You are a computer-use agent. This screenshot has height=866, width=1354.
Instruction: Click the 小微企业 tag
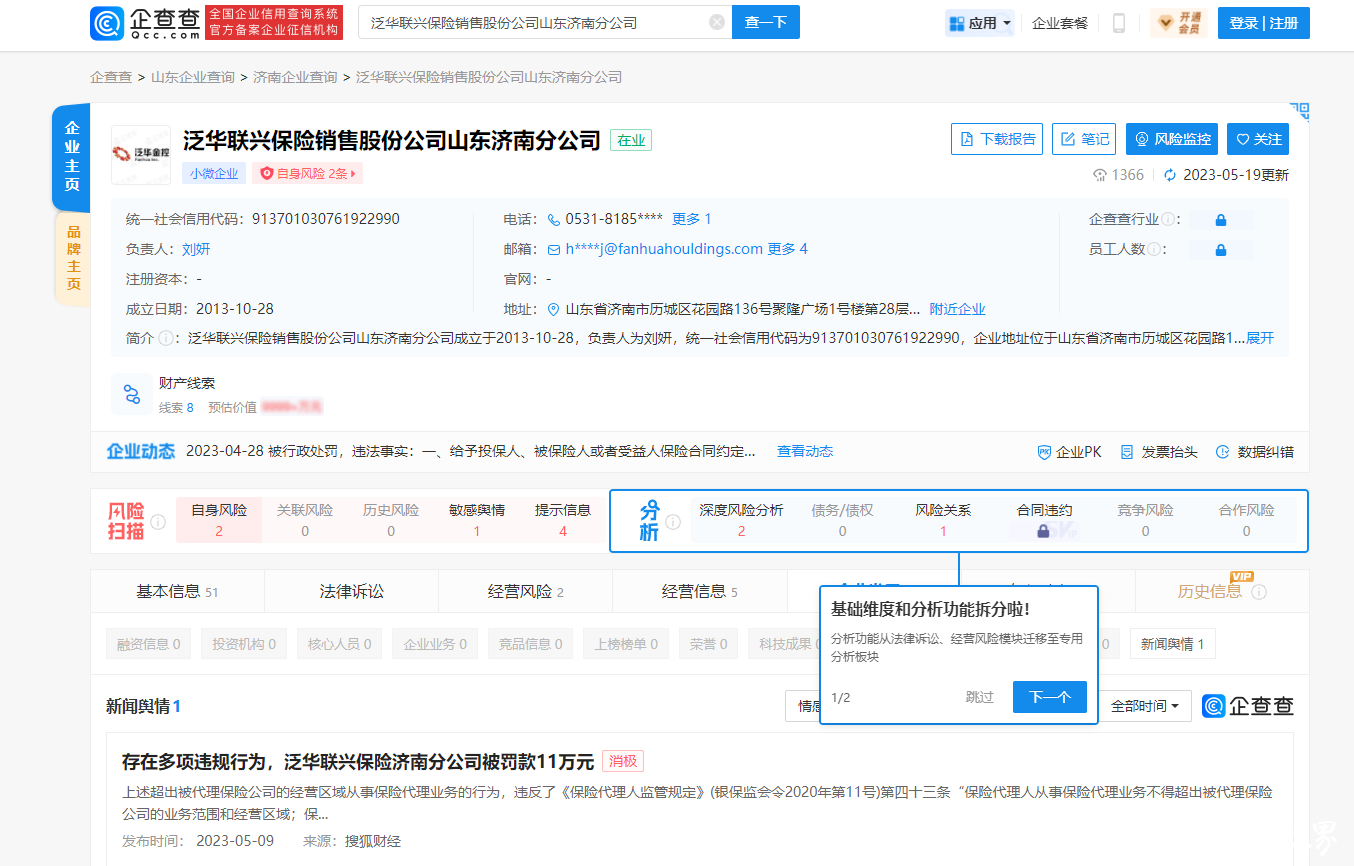tap(214, 173)
